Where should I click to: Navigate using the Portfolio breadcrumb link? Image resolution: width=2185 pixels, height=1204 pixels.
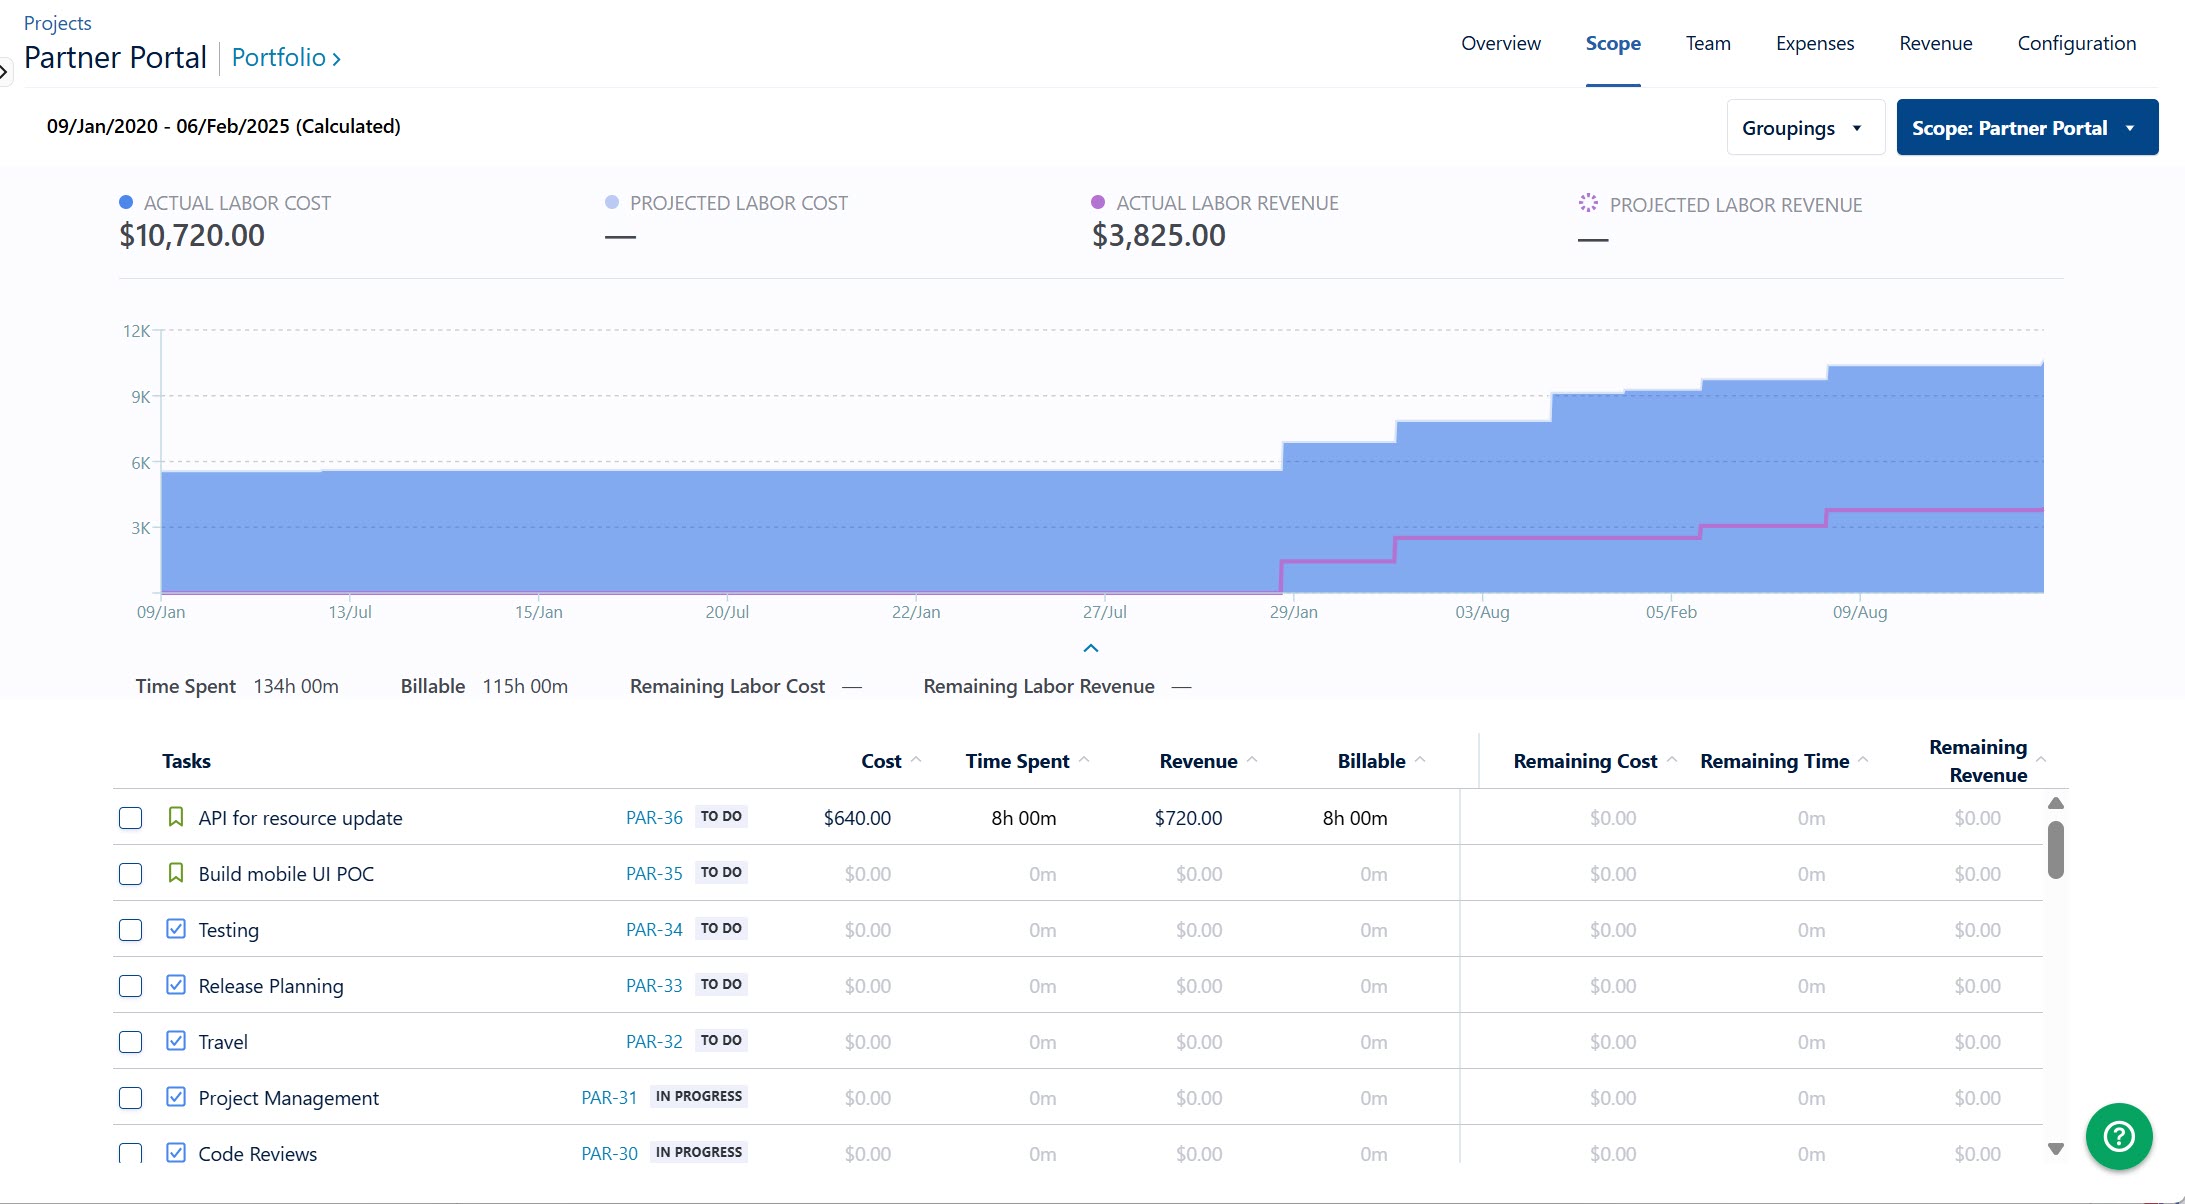point(279,58)
